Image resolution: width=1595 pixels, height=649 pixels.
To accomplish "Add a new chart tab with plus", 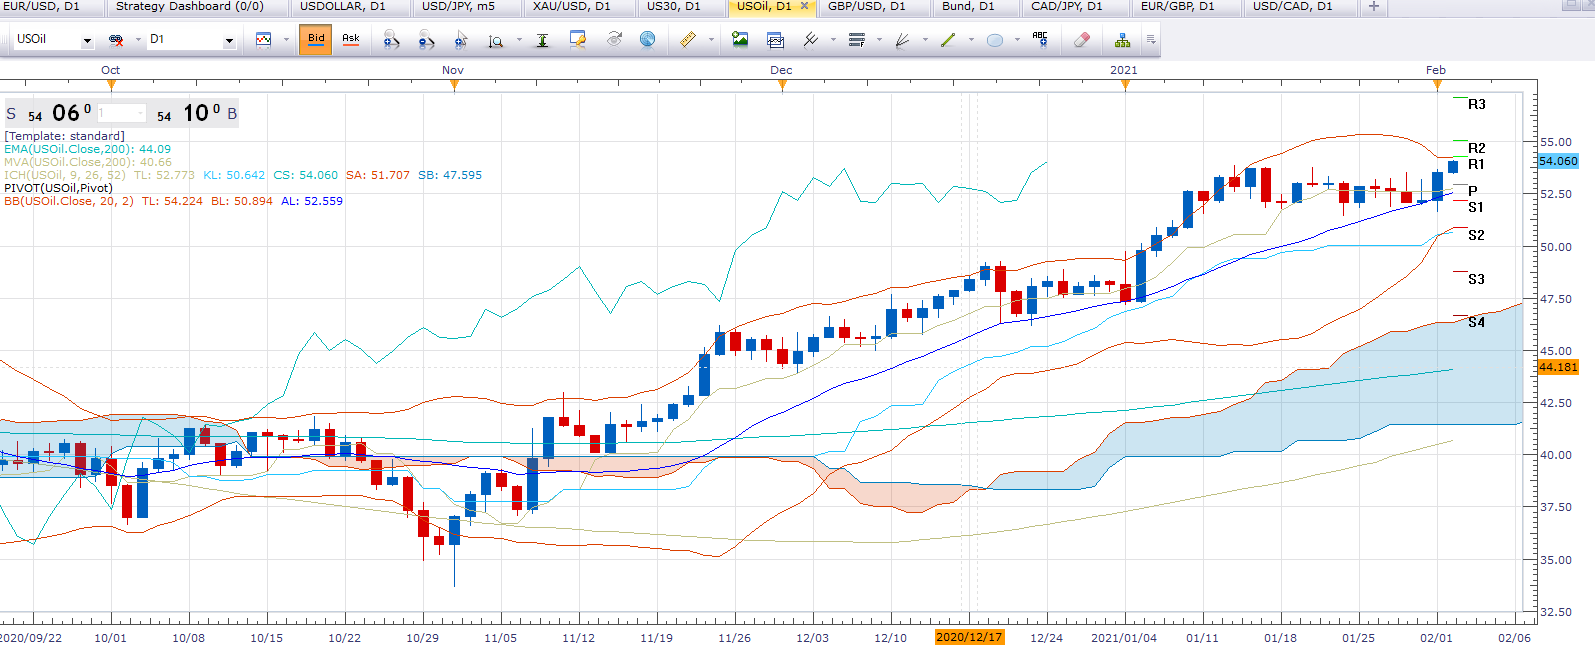I will [x=1374, y=7].
